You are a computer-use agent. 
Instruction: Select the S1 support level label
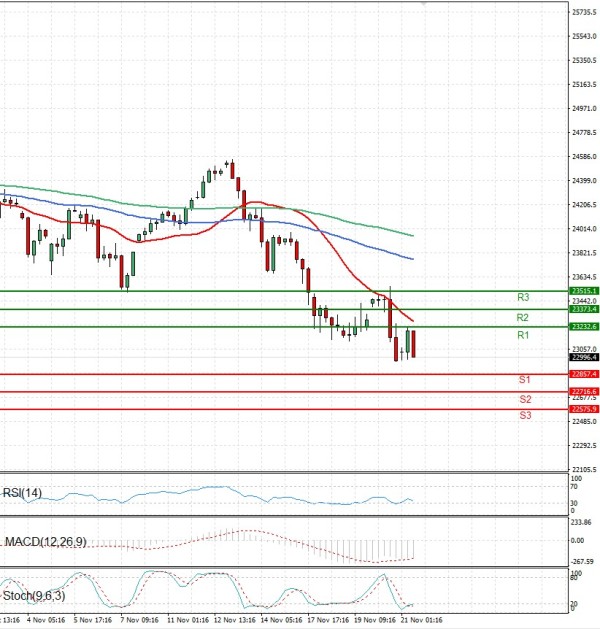pyautogui.click(x=524, y=381)
